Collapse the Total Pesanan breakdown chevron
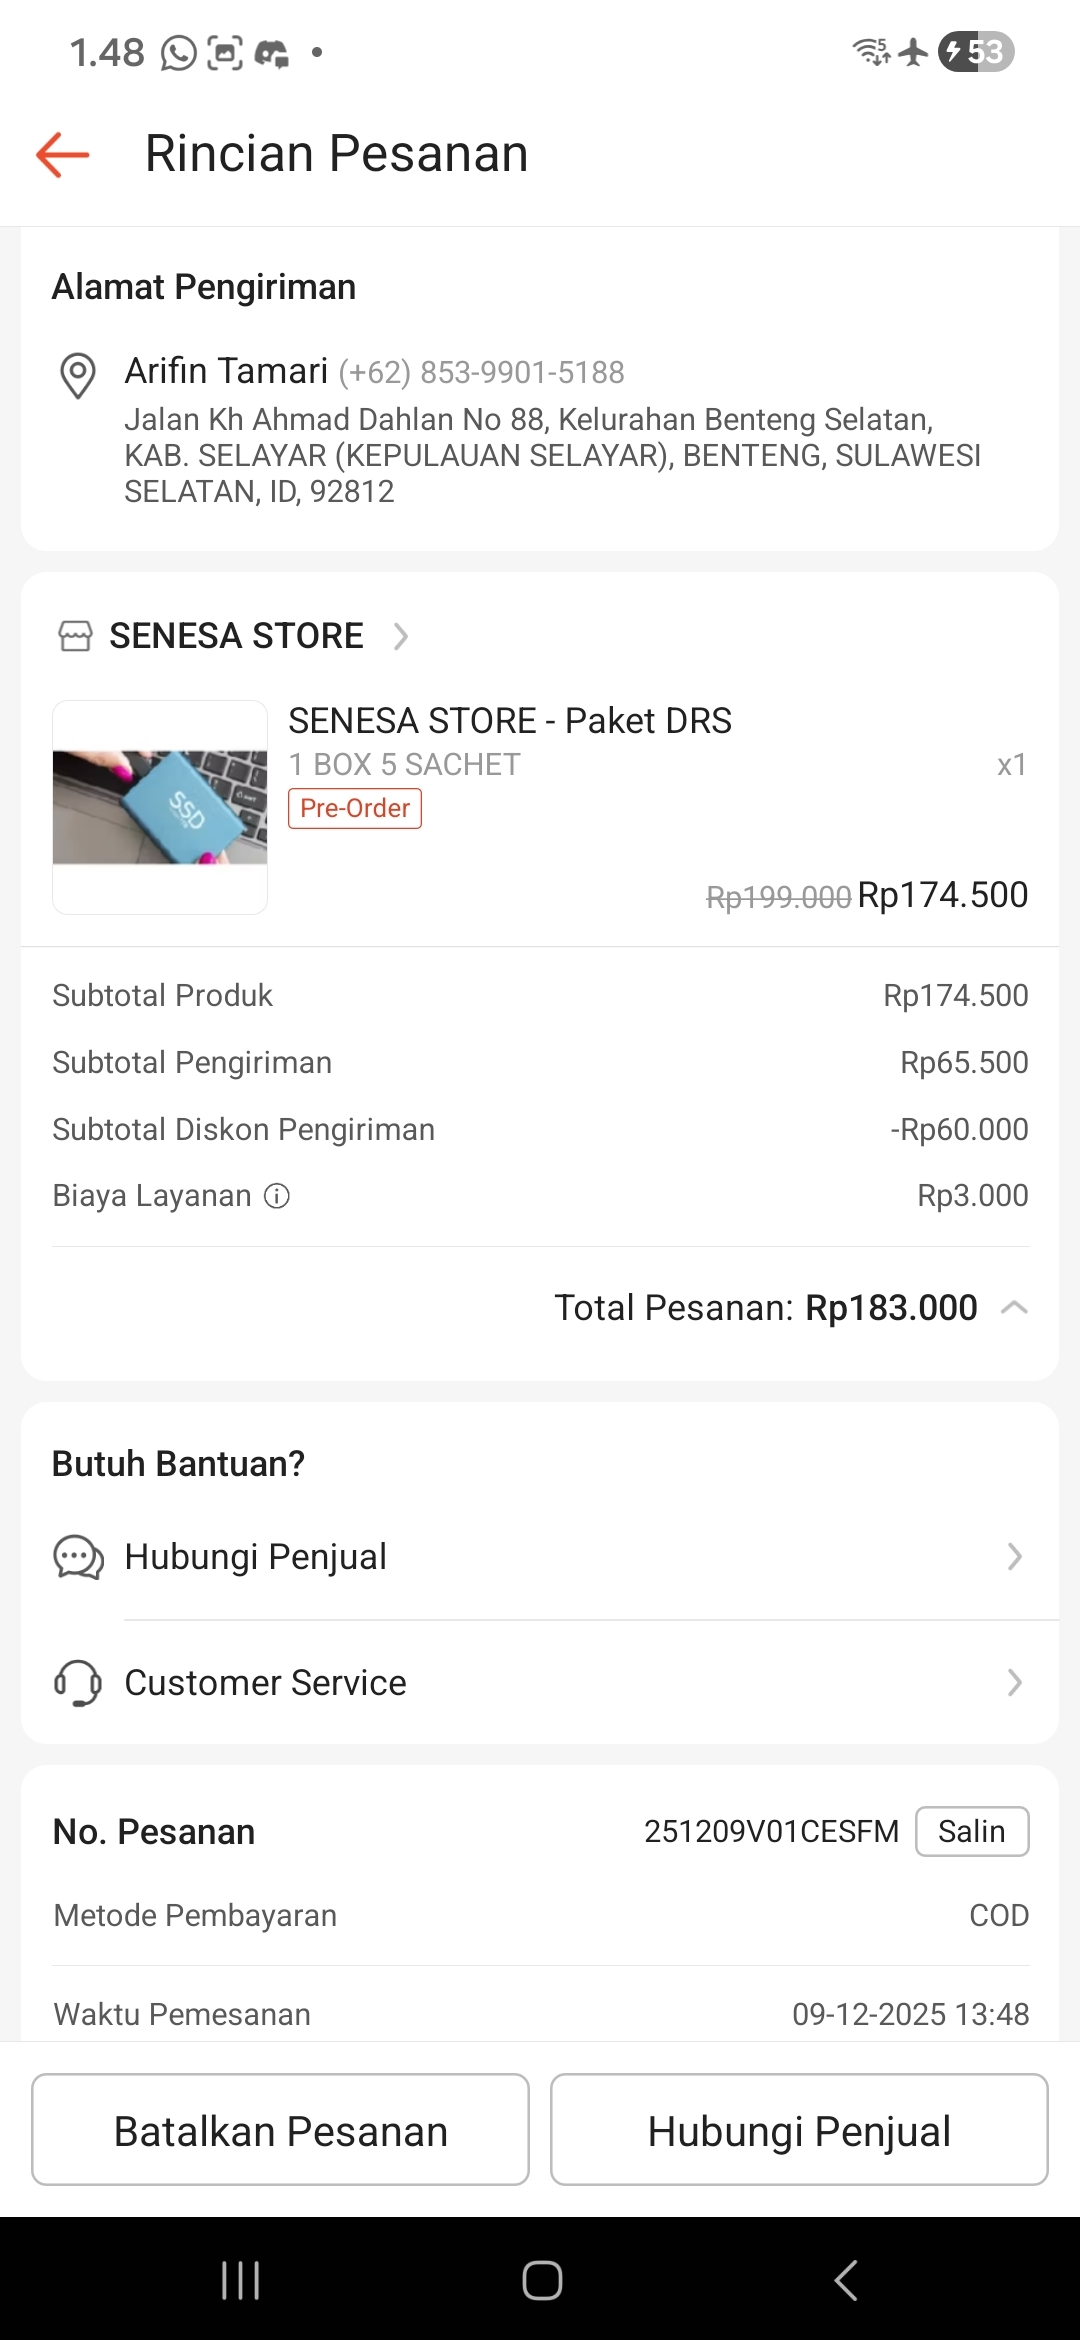This screenshot has width=1080, height=2340. [1014, 1308]
